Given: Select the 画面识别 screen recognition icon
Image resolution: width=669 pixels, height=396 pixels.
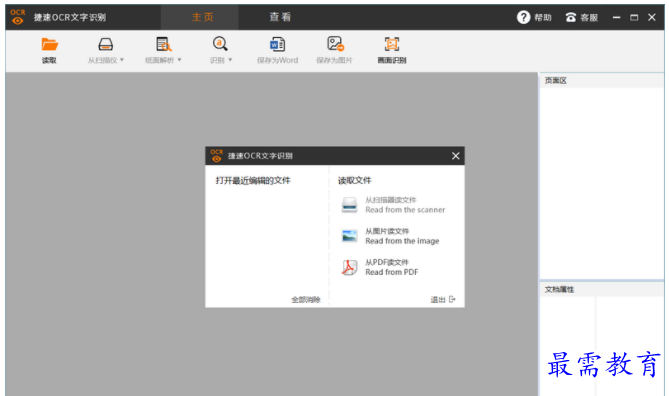Looking at the screenshot, I should pos(392,44).
